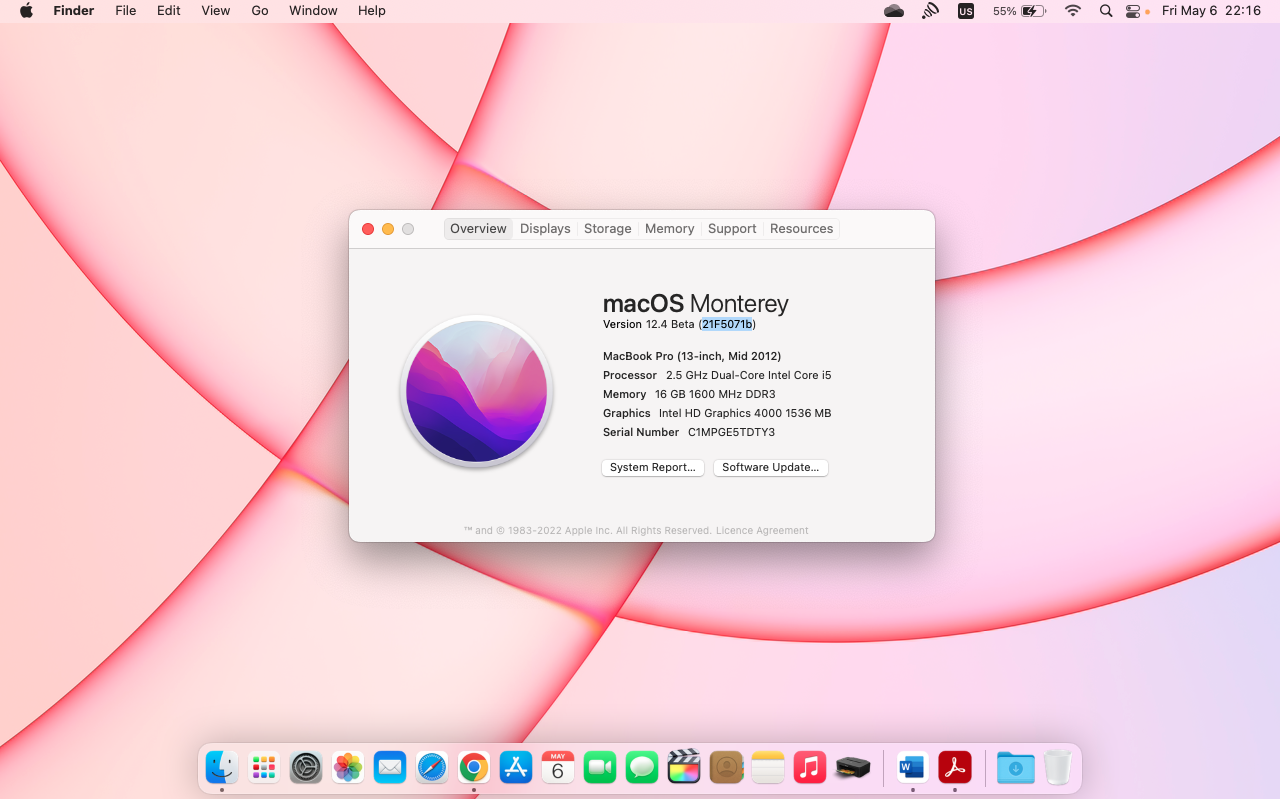Open the Licence Agreement link
This screenshot has width=1280, height=799.
click(x=762, y=531)
